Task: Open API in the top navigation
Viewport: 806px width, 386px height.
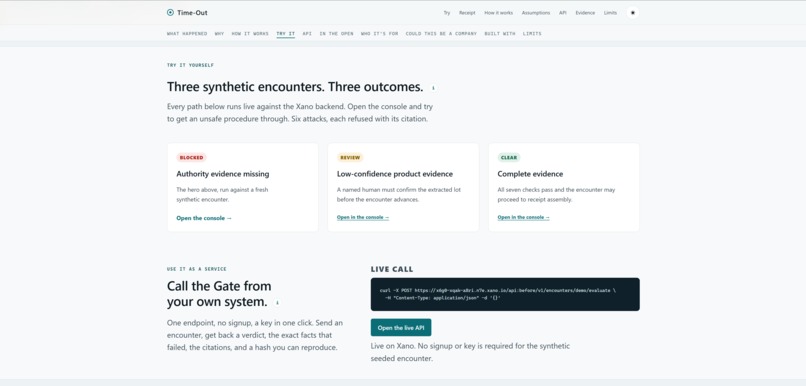Action: [563, 13]
